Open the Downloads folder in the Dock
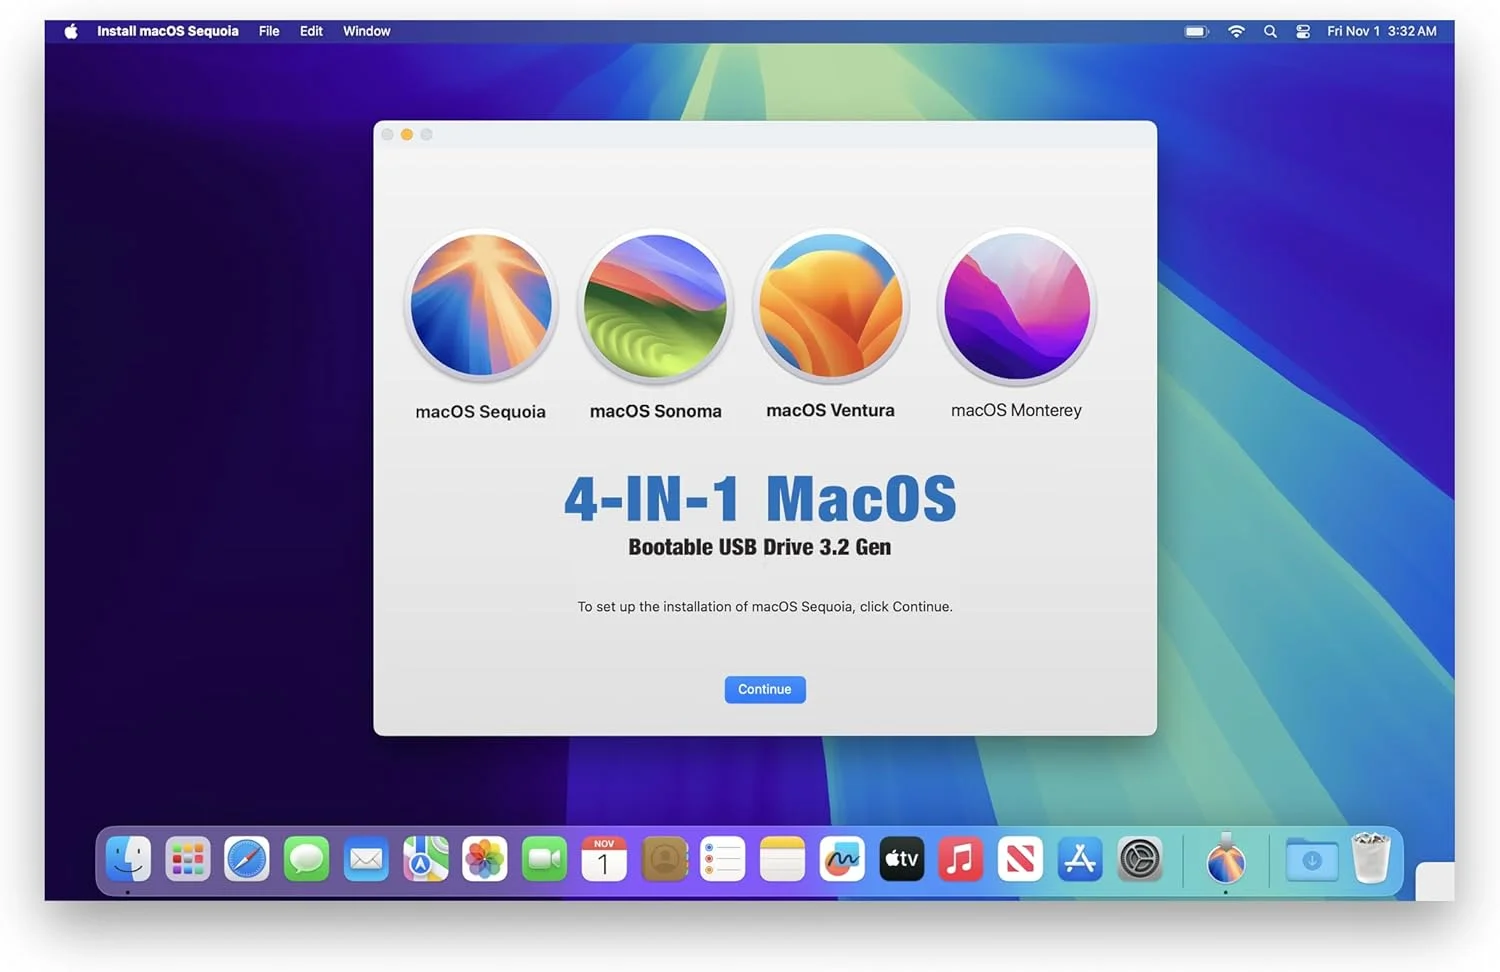This screenshot has width=1500, height=972. pyautogui.click(x=1312, y=858)
